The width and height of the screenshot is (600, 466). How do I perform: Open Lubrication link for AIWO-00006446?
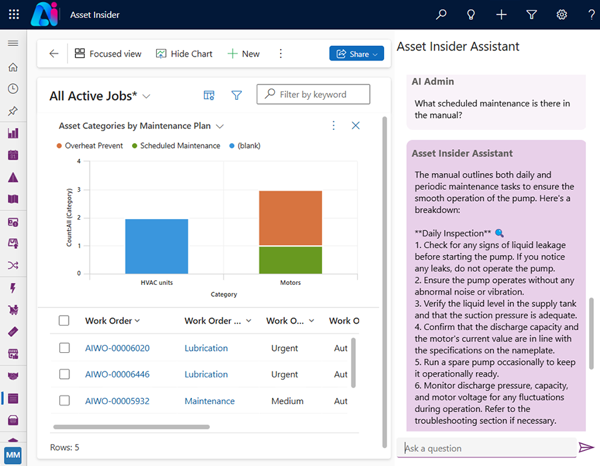(206, 374)
